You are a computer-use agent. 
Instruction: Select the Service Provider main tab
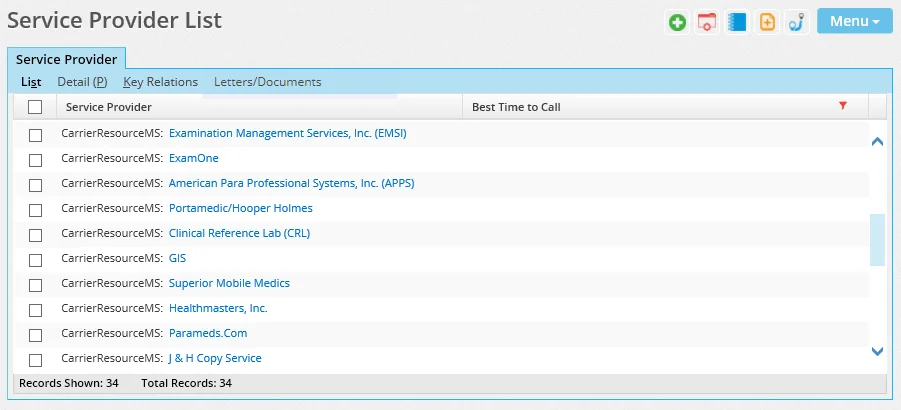coord(67,59)
